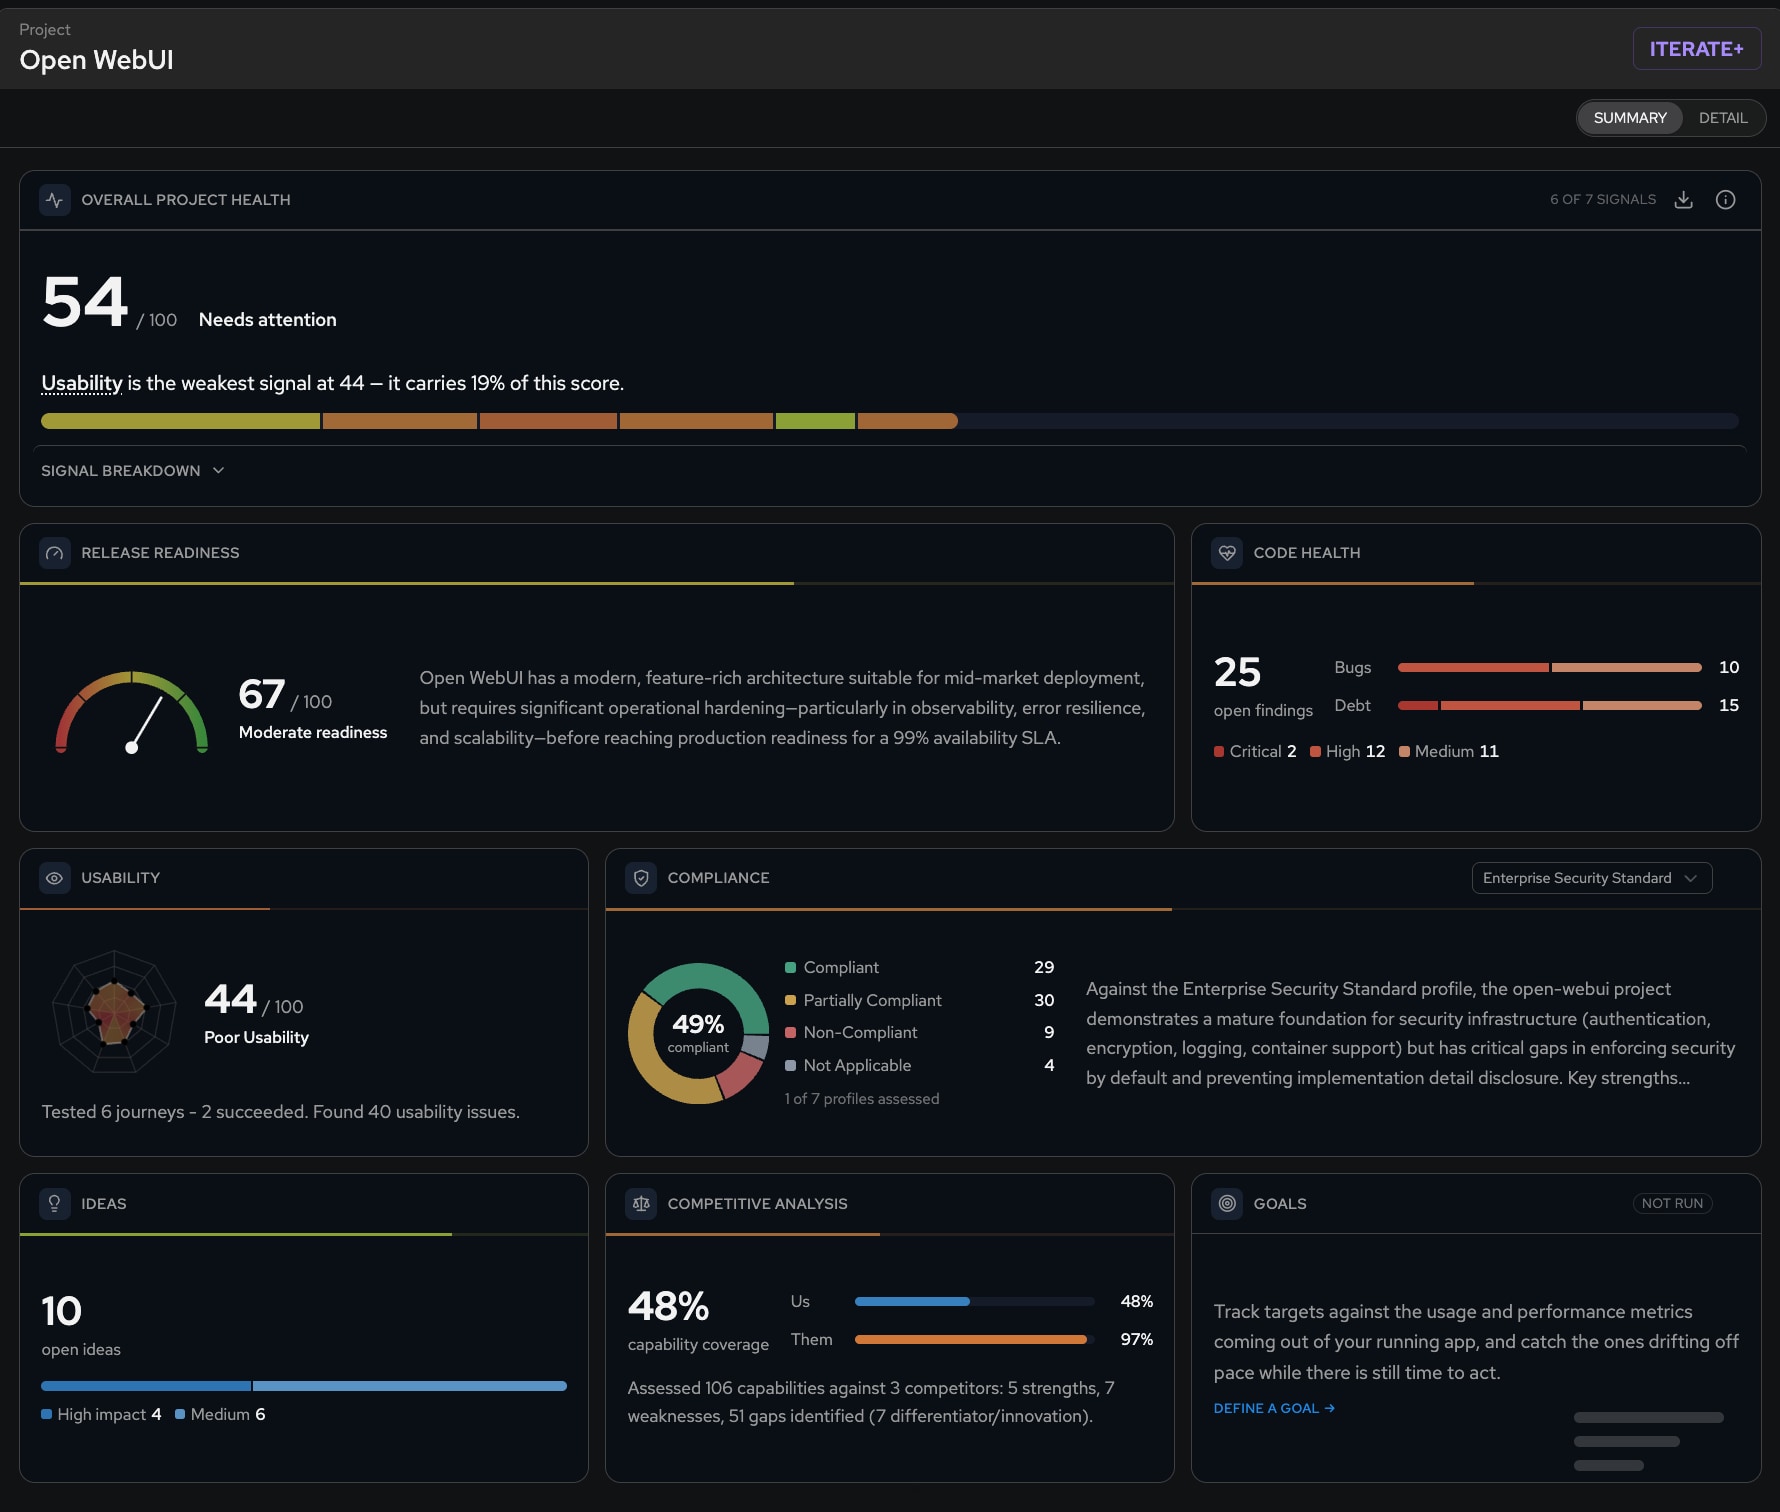Click the ideas impact distribution bar
Viewport: 1780px width, 1512px height.
304,1386
